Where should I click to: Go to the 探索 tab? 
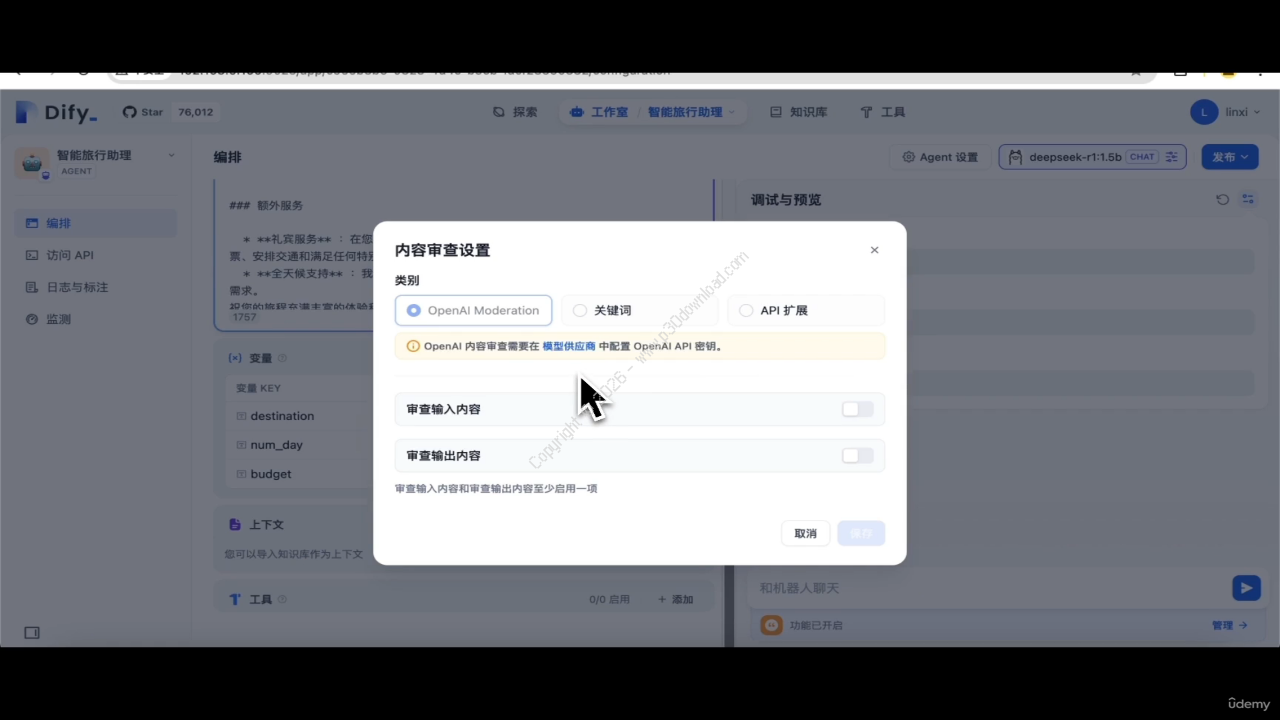point(515,112)
